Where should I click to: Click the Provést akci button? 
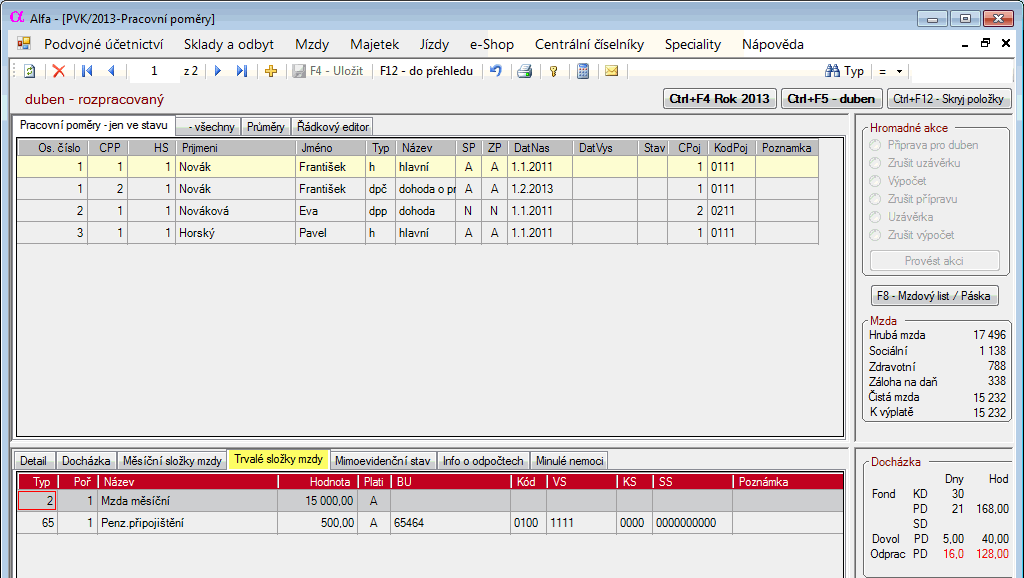pos(934,261)
